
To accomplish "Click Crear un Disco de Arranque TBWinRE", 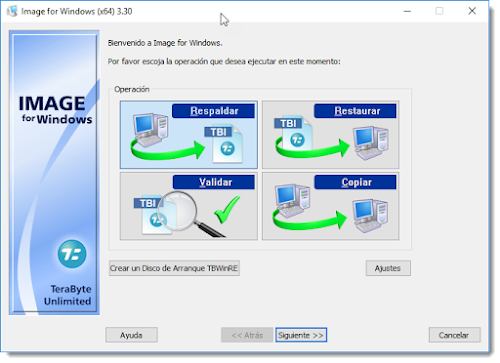I will click(174, 268).
